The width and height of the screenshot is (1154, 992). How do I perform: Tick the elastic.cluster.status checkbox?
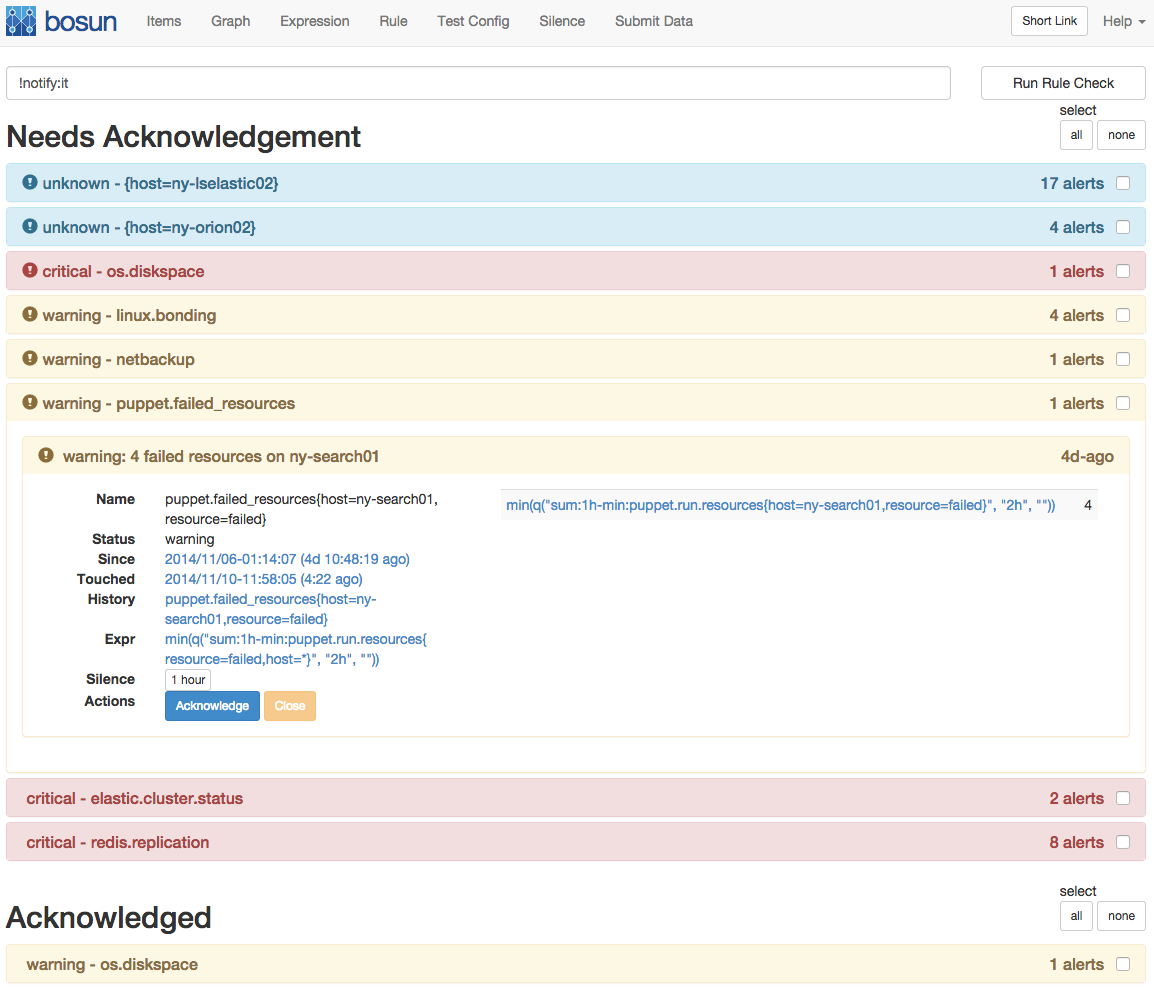coord(1123,798)
